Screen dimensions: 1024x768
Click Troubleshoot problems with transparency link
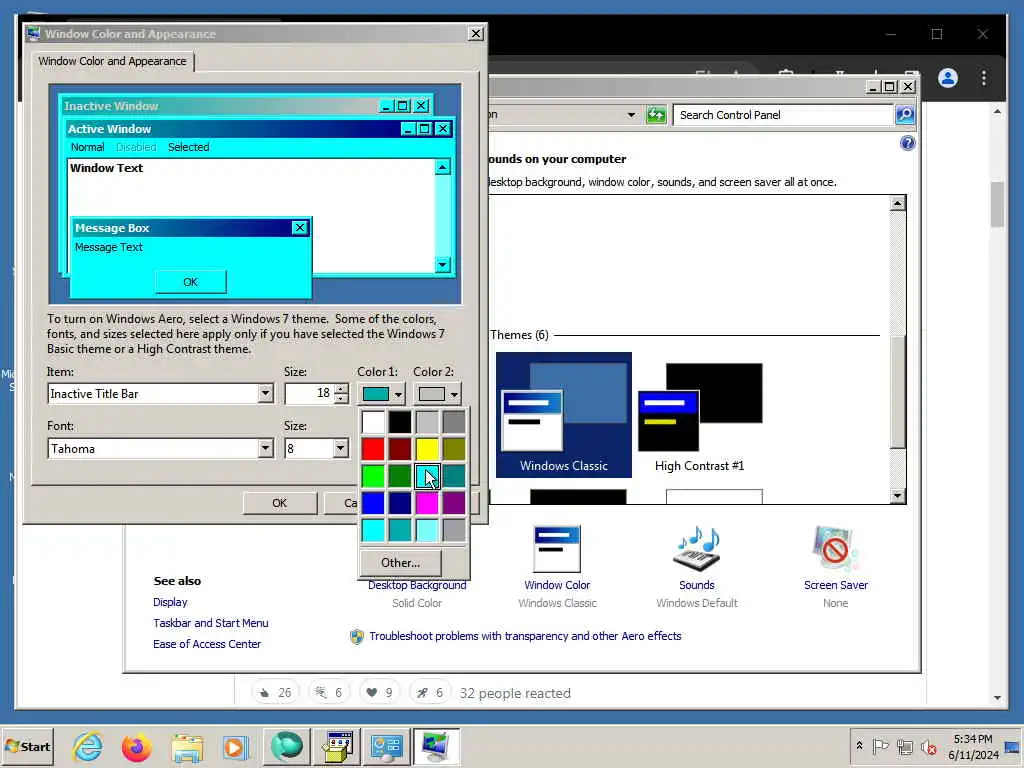click(x=525, y=636)
